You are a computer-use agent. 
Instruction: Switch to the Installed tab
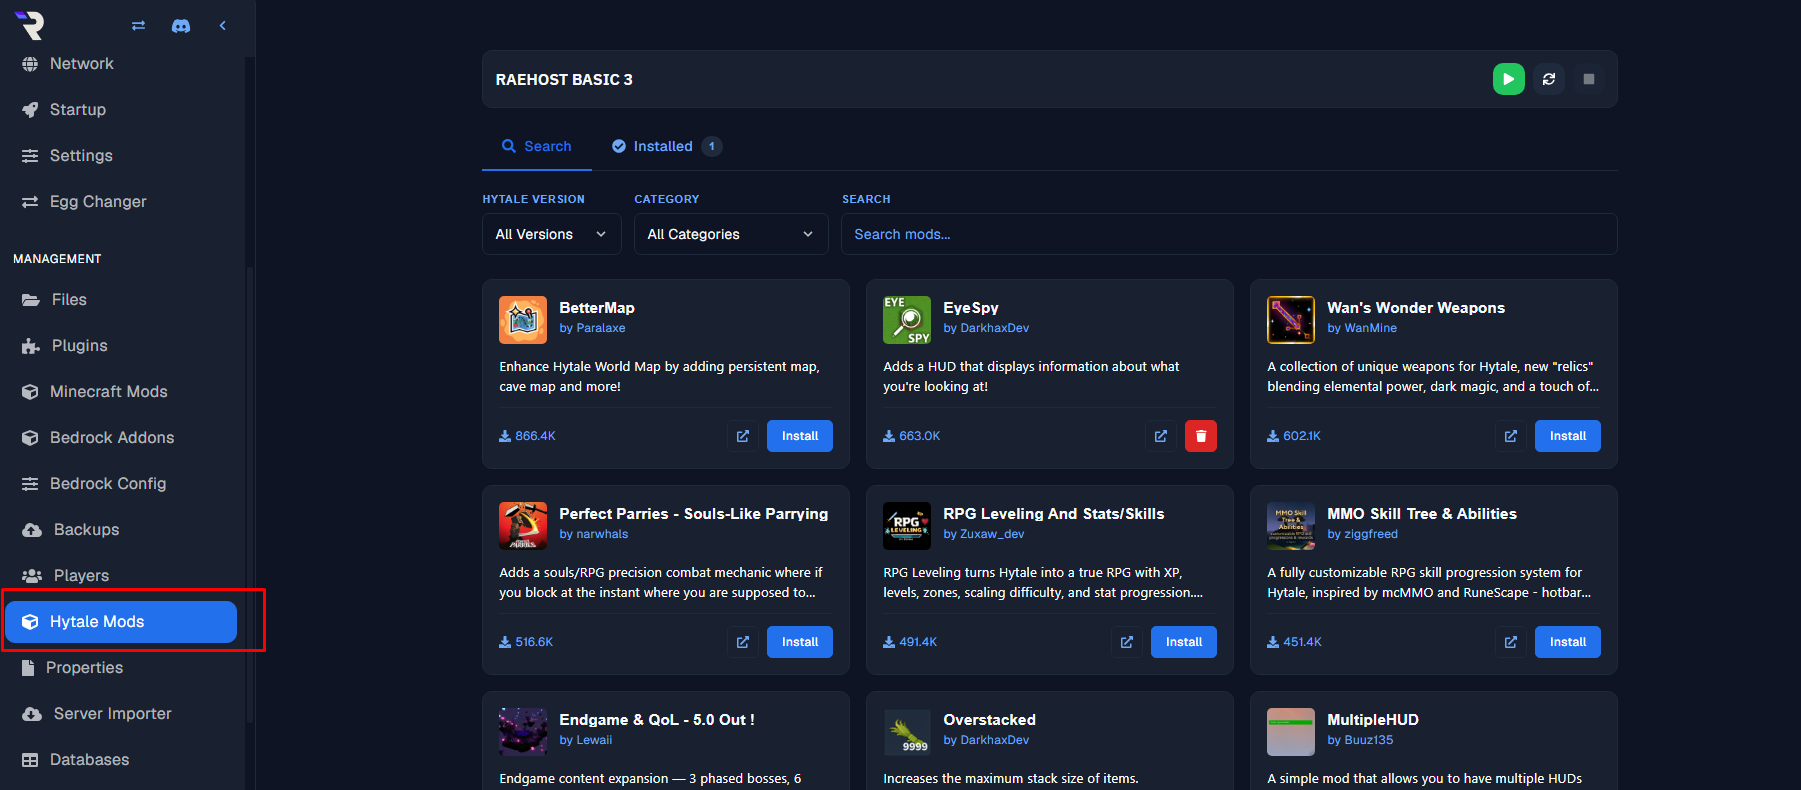667,146
